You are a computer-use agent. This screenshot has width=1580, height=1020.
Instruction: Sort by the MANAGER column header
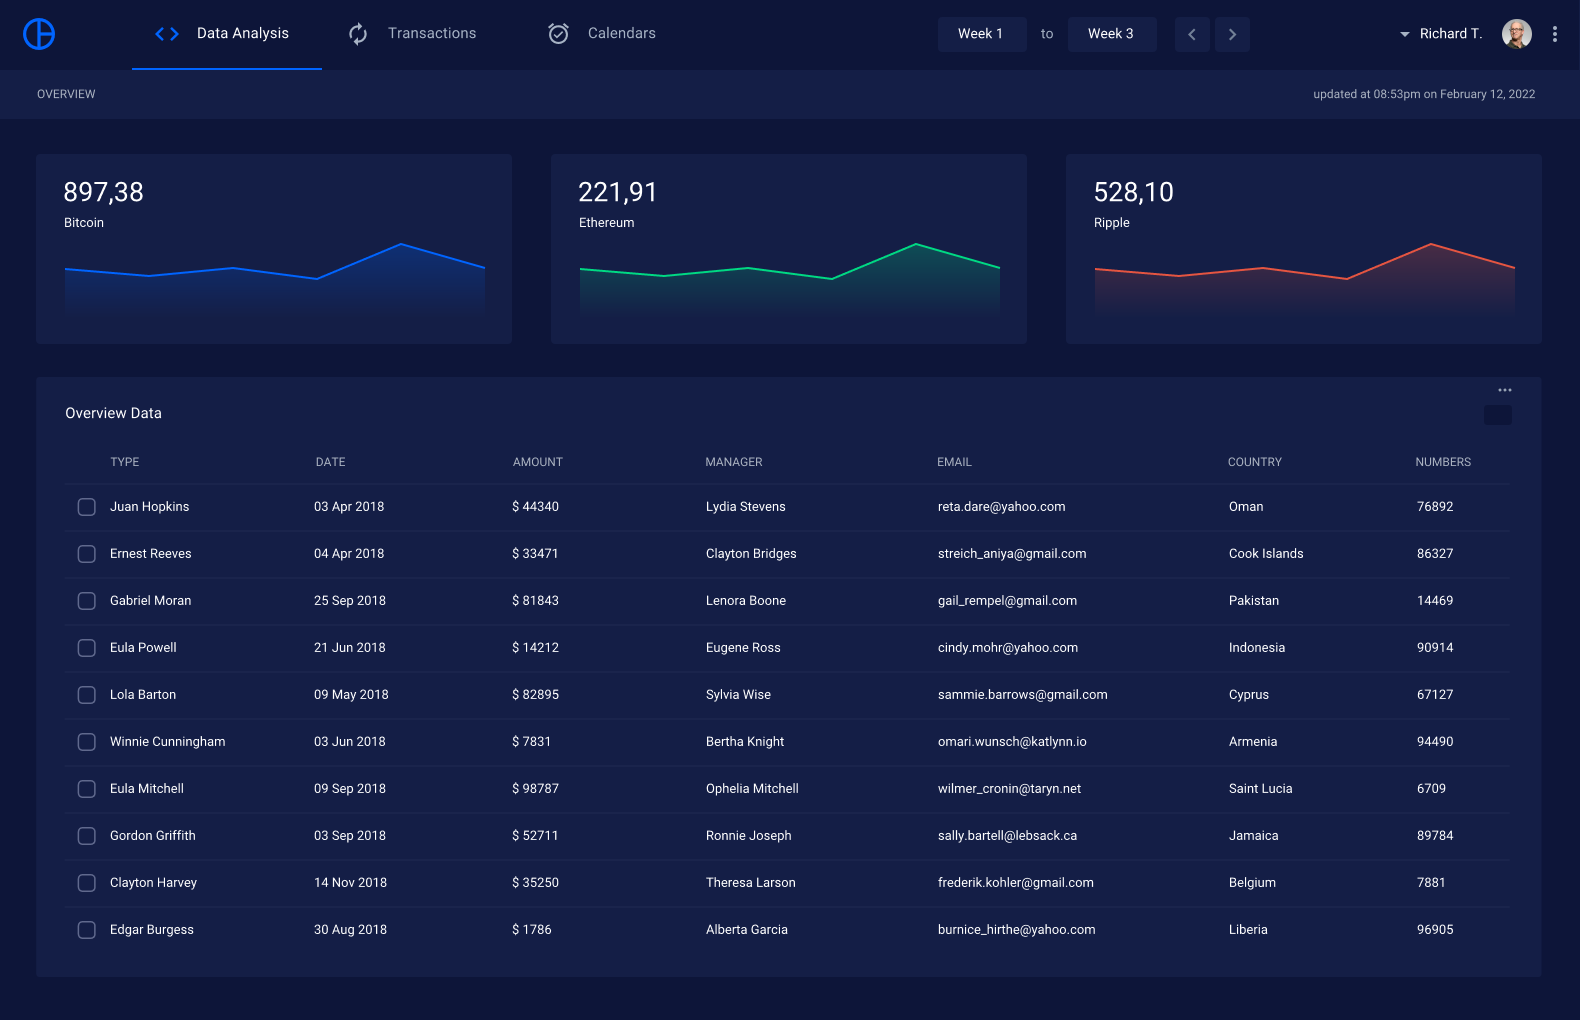(734, 462)
